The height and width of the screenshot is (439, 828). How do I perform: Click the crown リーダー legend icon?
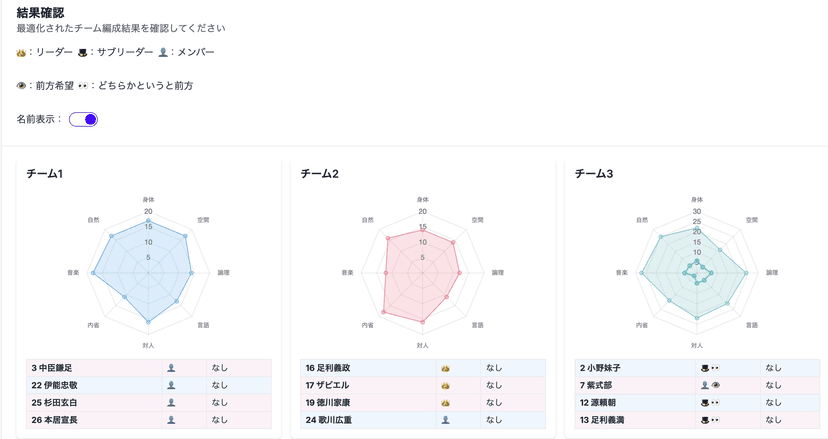pyautogui.click(x=22, y=53)
